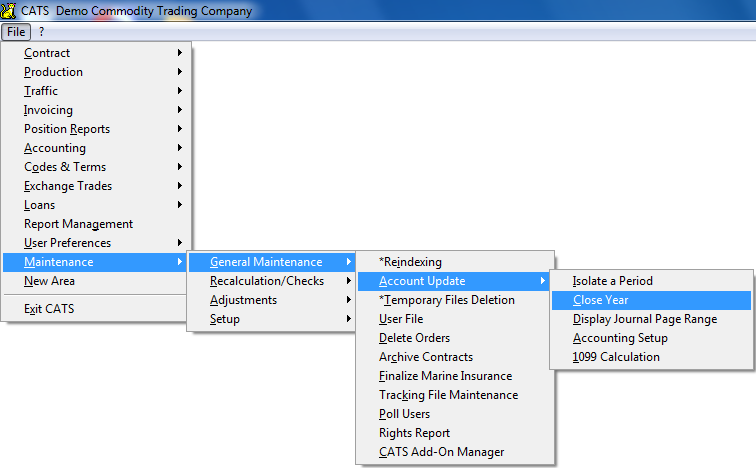The height and width of the screenshot is (468, 756).
Task: Open Tracking File Maintenance
Action: [455, 395]
